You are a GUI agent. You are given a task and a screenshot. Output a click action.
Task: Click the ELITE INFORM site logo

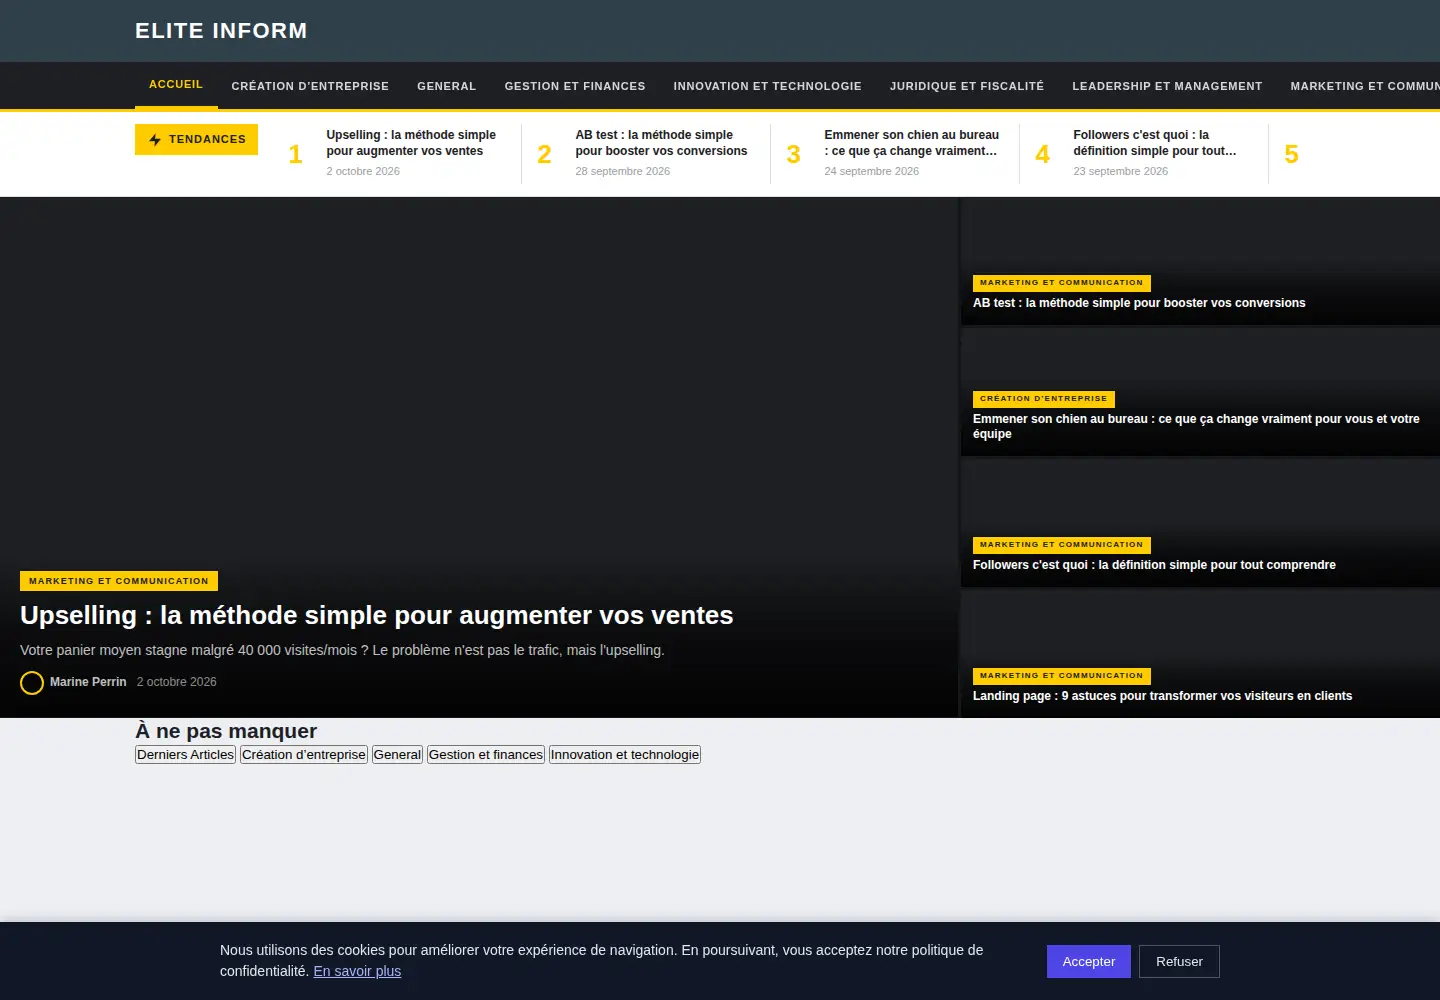tap(221, 31)
